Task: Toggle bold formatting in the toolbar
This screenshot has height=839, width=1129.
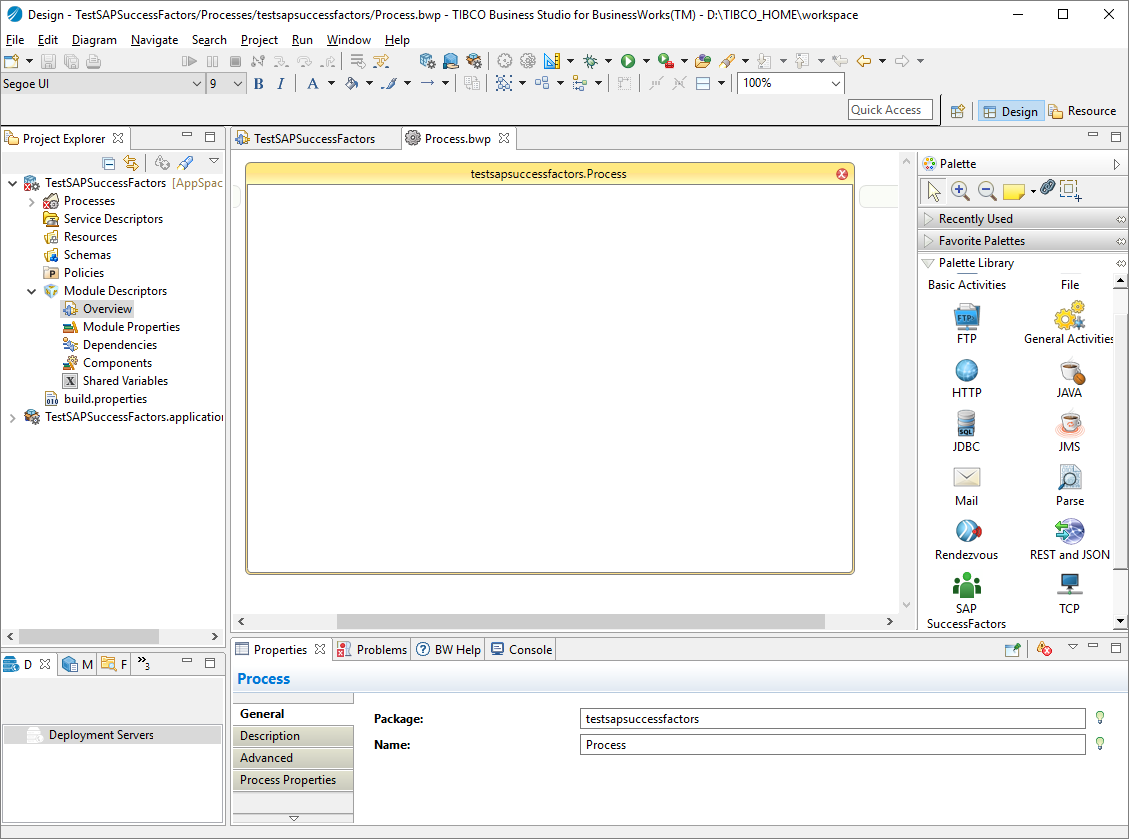Action: click(258, 84)
